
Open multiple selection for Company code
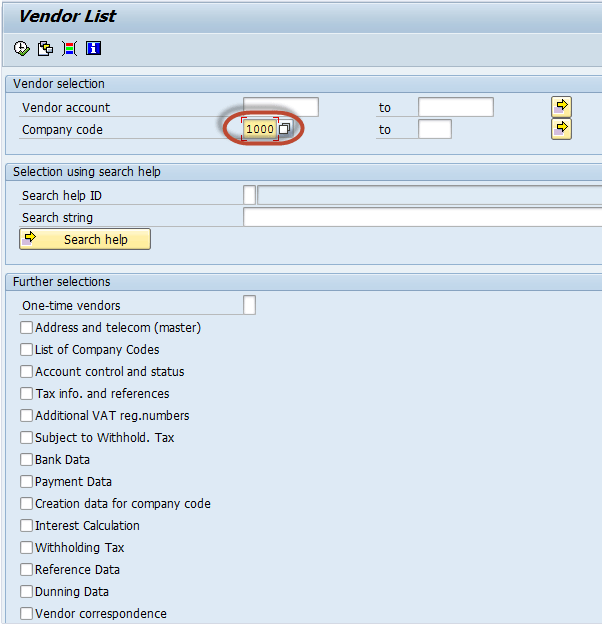point(561,128)
